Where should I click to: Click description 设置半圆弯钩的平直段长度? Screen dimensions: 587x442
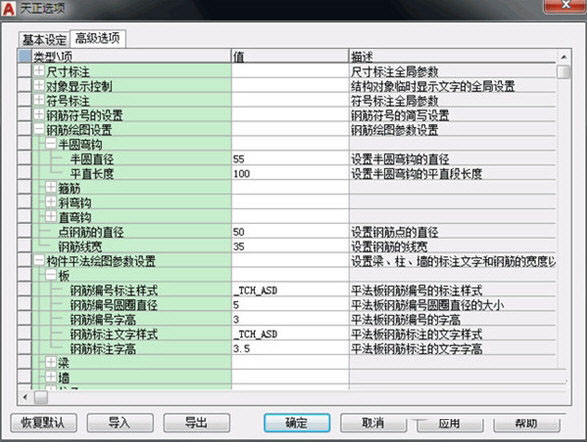(417, 174)
